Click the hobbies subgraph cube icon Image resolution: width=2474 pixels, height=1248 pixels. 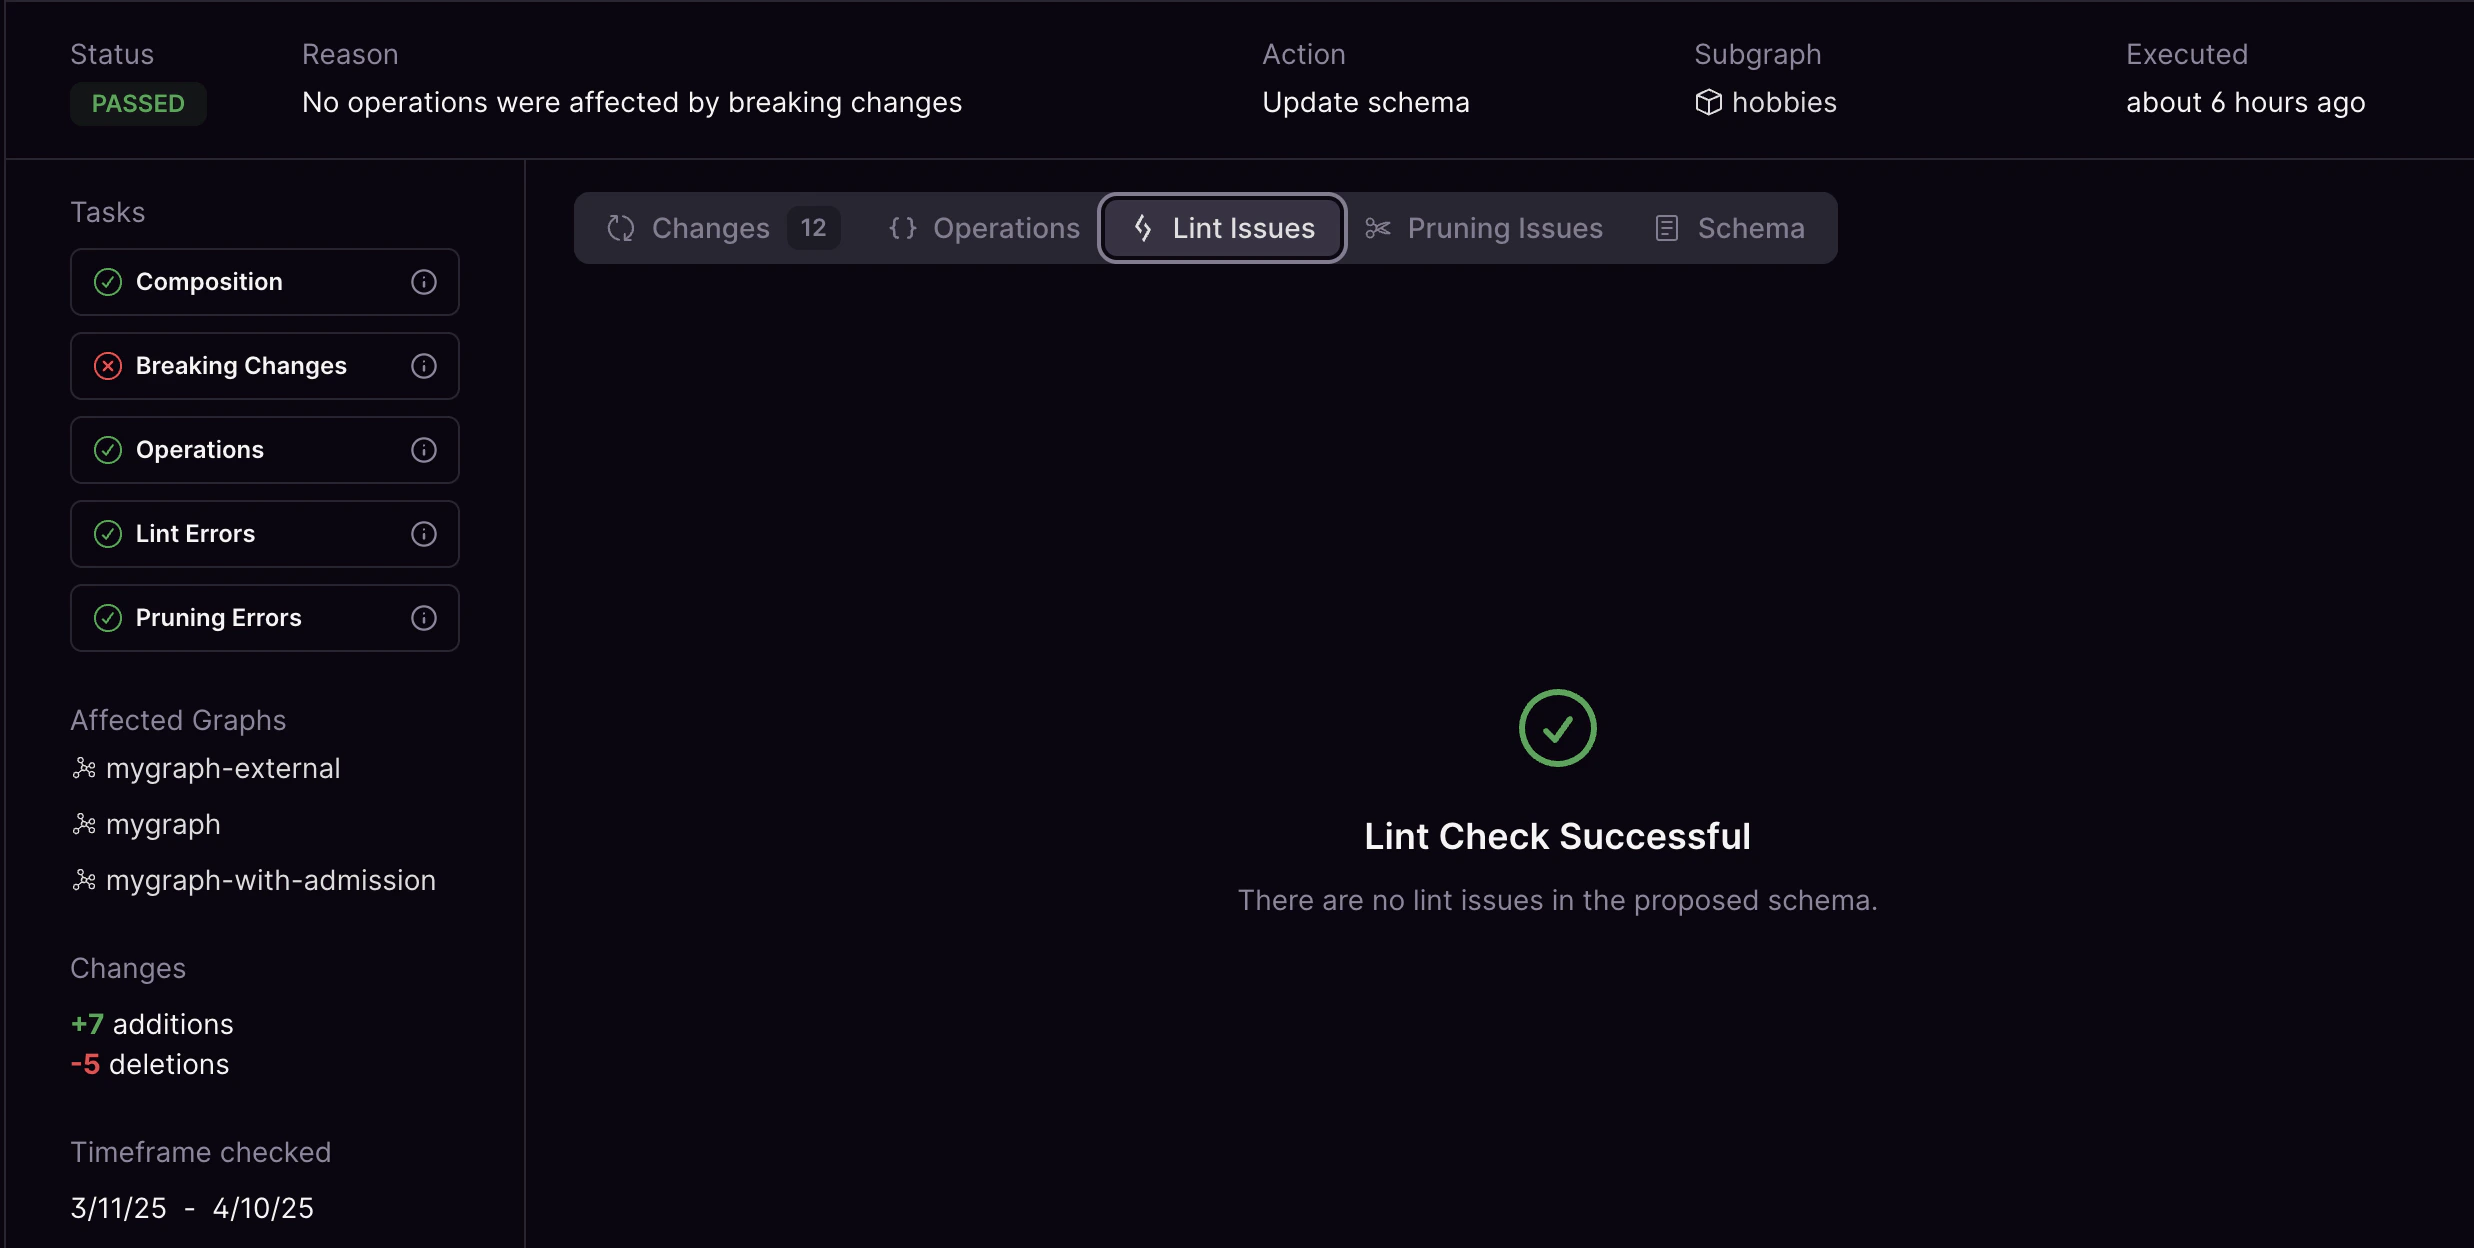tap(1707, 102)
